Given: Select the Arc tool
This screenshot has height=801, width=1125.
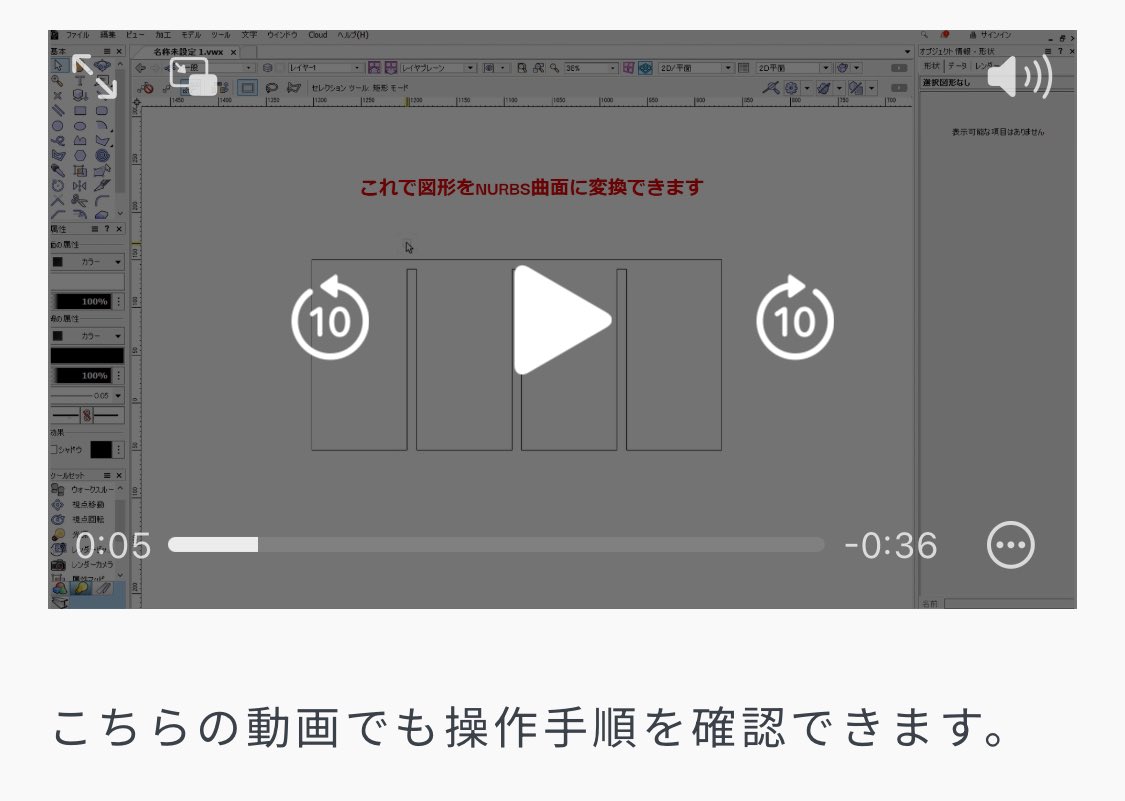Looking at the screenshot, I should (102, 126).
